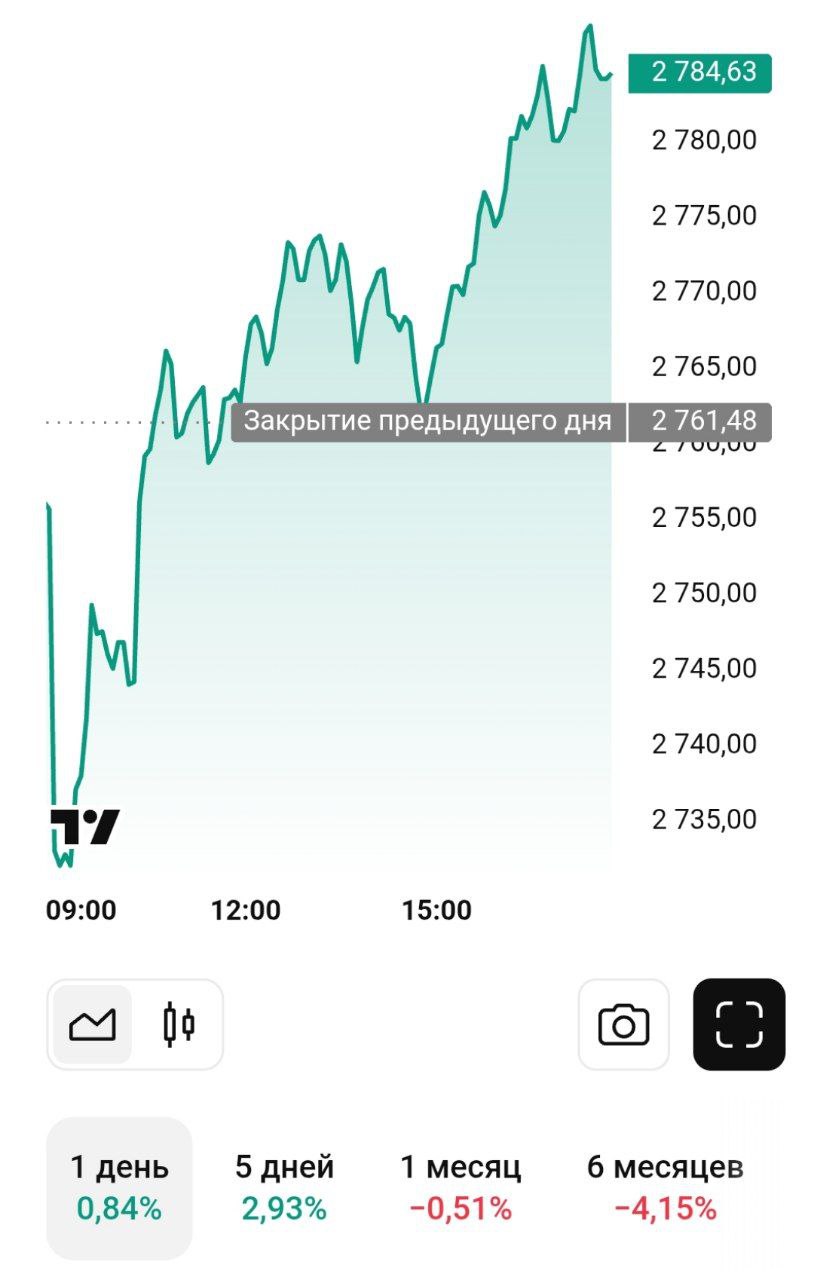Screen dimensions: 814x1280
Task: Click the 15:00 time axis label
Action: (x=436, y=910)
